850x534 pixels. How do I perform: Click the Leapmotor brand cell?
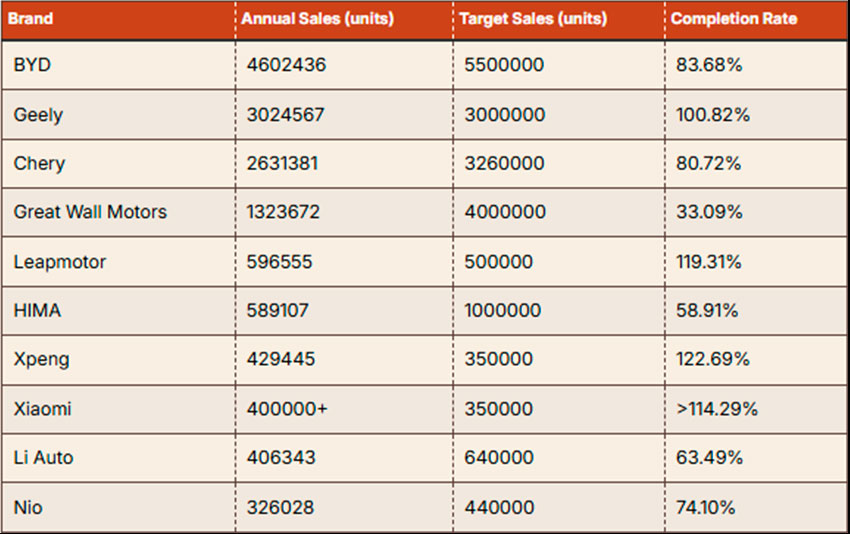(x=60, y=261)
